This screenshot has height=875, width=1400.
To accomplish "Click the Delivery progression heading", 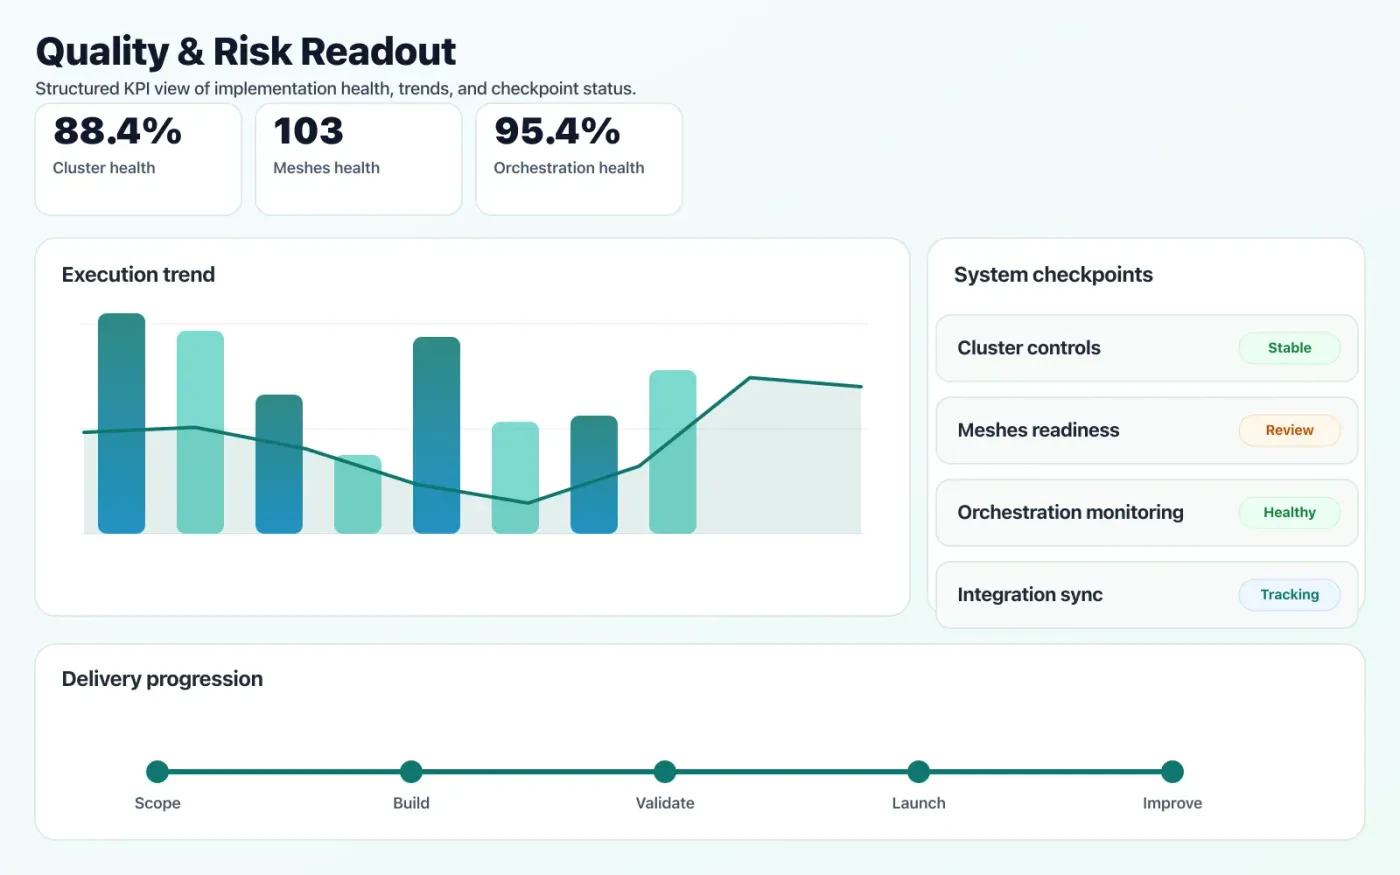I will coord(162,678).
